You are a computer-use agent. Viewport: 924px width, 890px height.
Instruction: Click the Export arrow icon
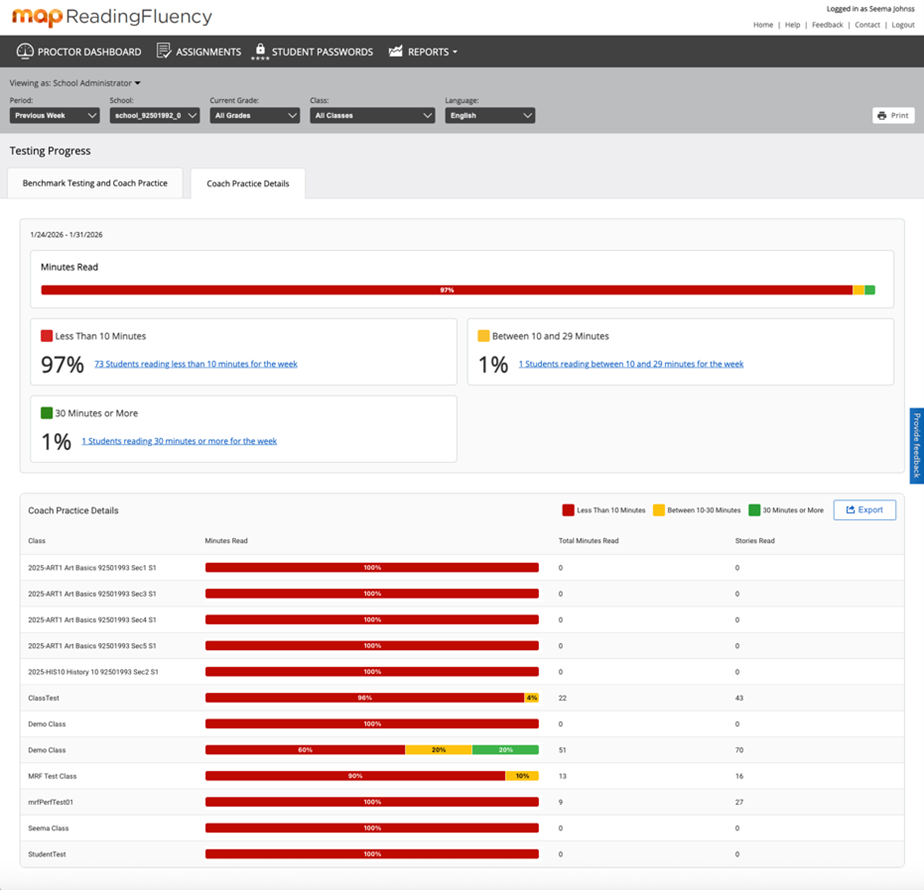[x=850, y=510]
